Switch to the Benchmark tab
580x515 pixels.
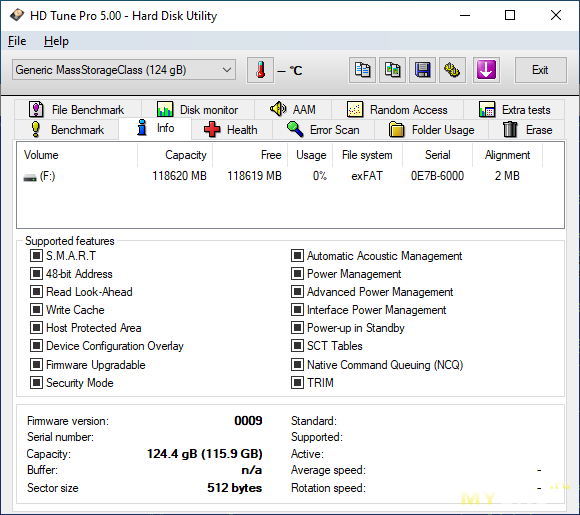click(x=67, y=130)
